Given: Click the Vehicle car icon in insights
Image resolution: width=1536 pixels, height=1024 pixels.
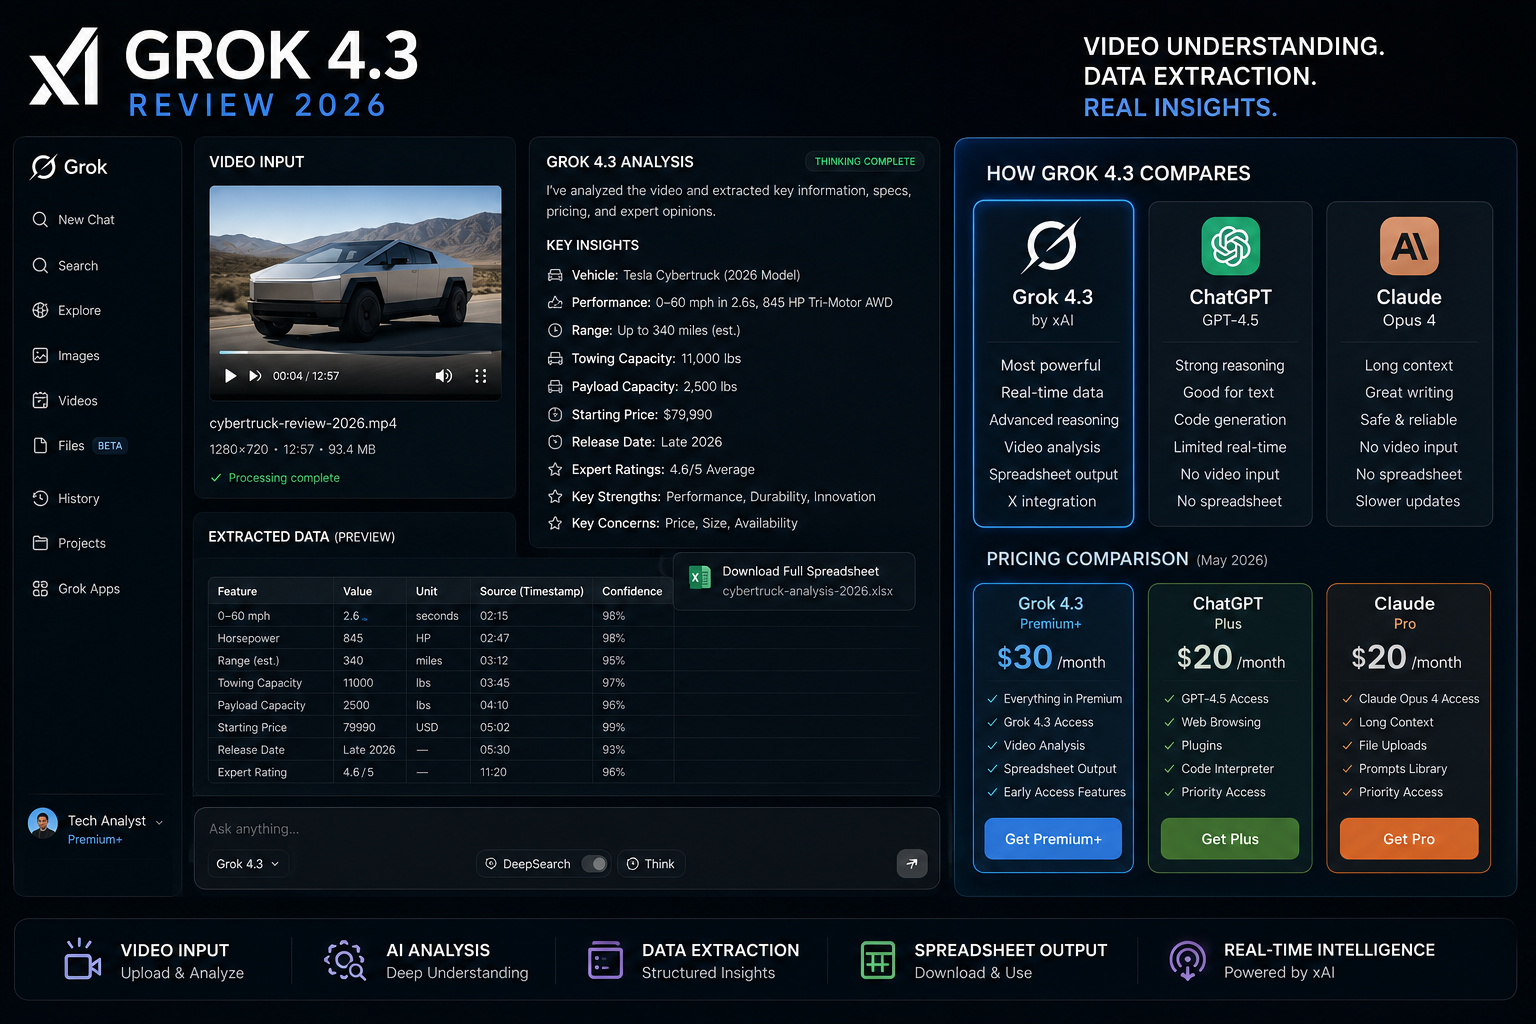Looking at the screenshot, I should click(555, 275).
